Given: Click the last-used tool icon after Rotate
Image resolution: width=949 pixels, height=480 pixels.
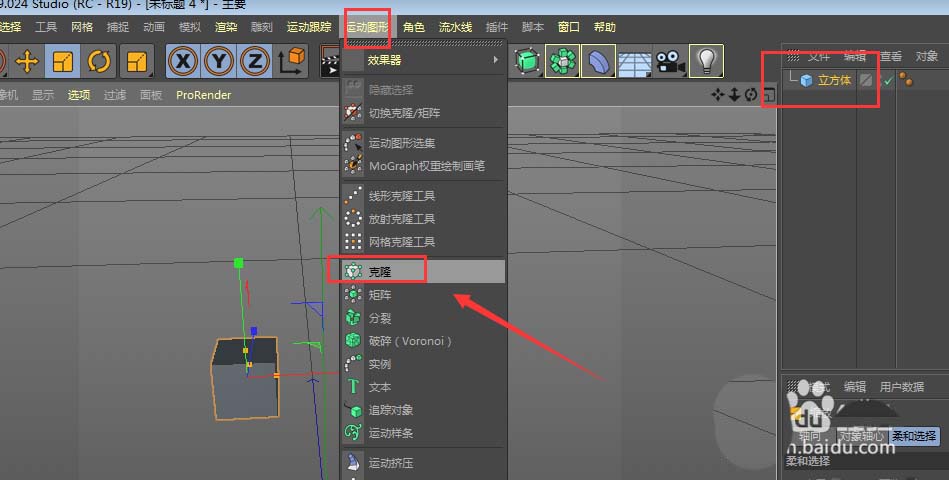Looking at the screenshot, I should coord(136,61).
